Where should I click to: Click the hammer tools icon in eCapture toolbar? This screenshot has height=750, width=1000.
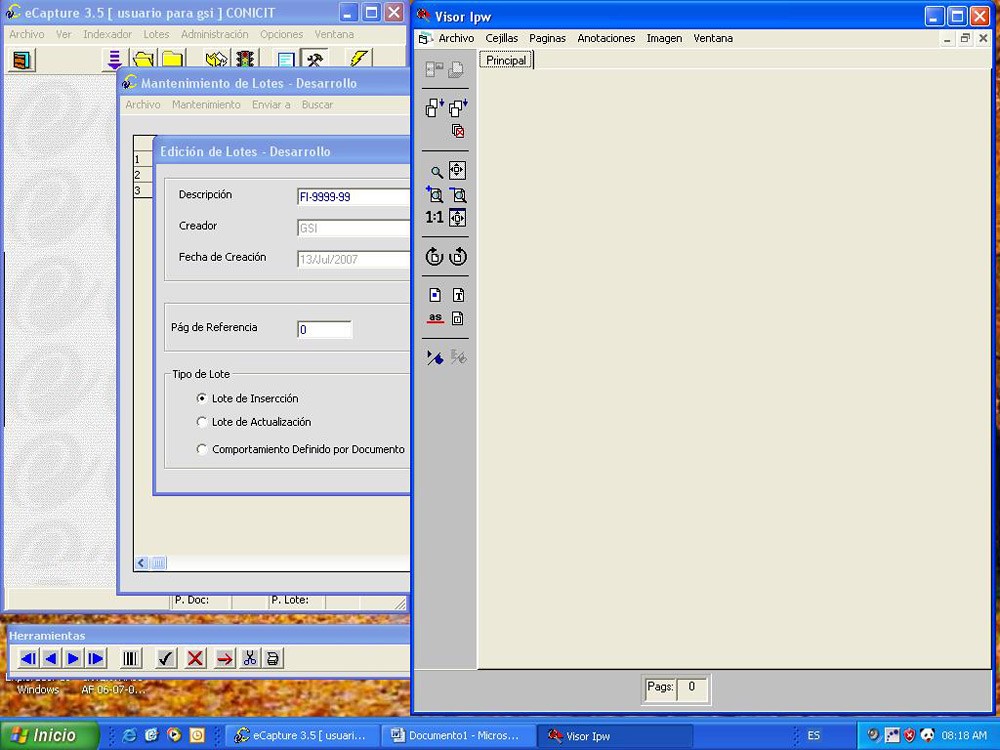314,60
